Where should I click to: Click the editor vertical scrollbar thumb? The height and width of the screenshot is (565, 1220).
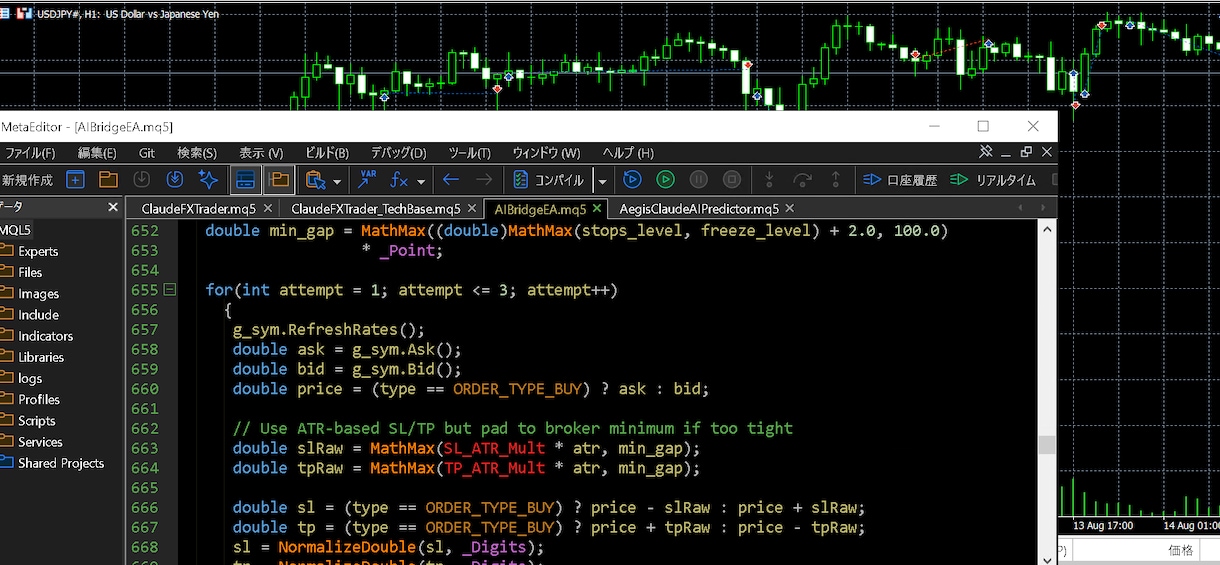[x=1047, y=446]
